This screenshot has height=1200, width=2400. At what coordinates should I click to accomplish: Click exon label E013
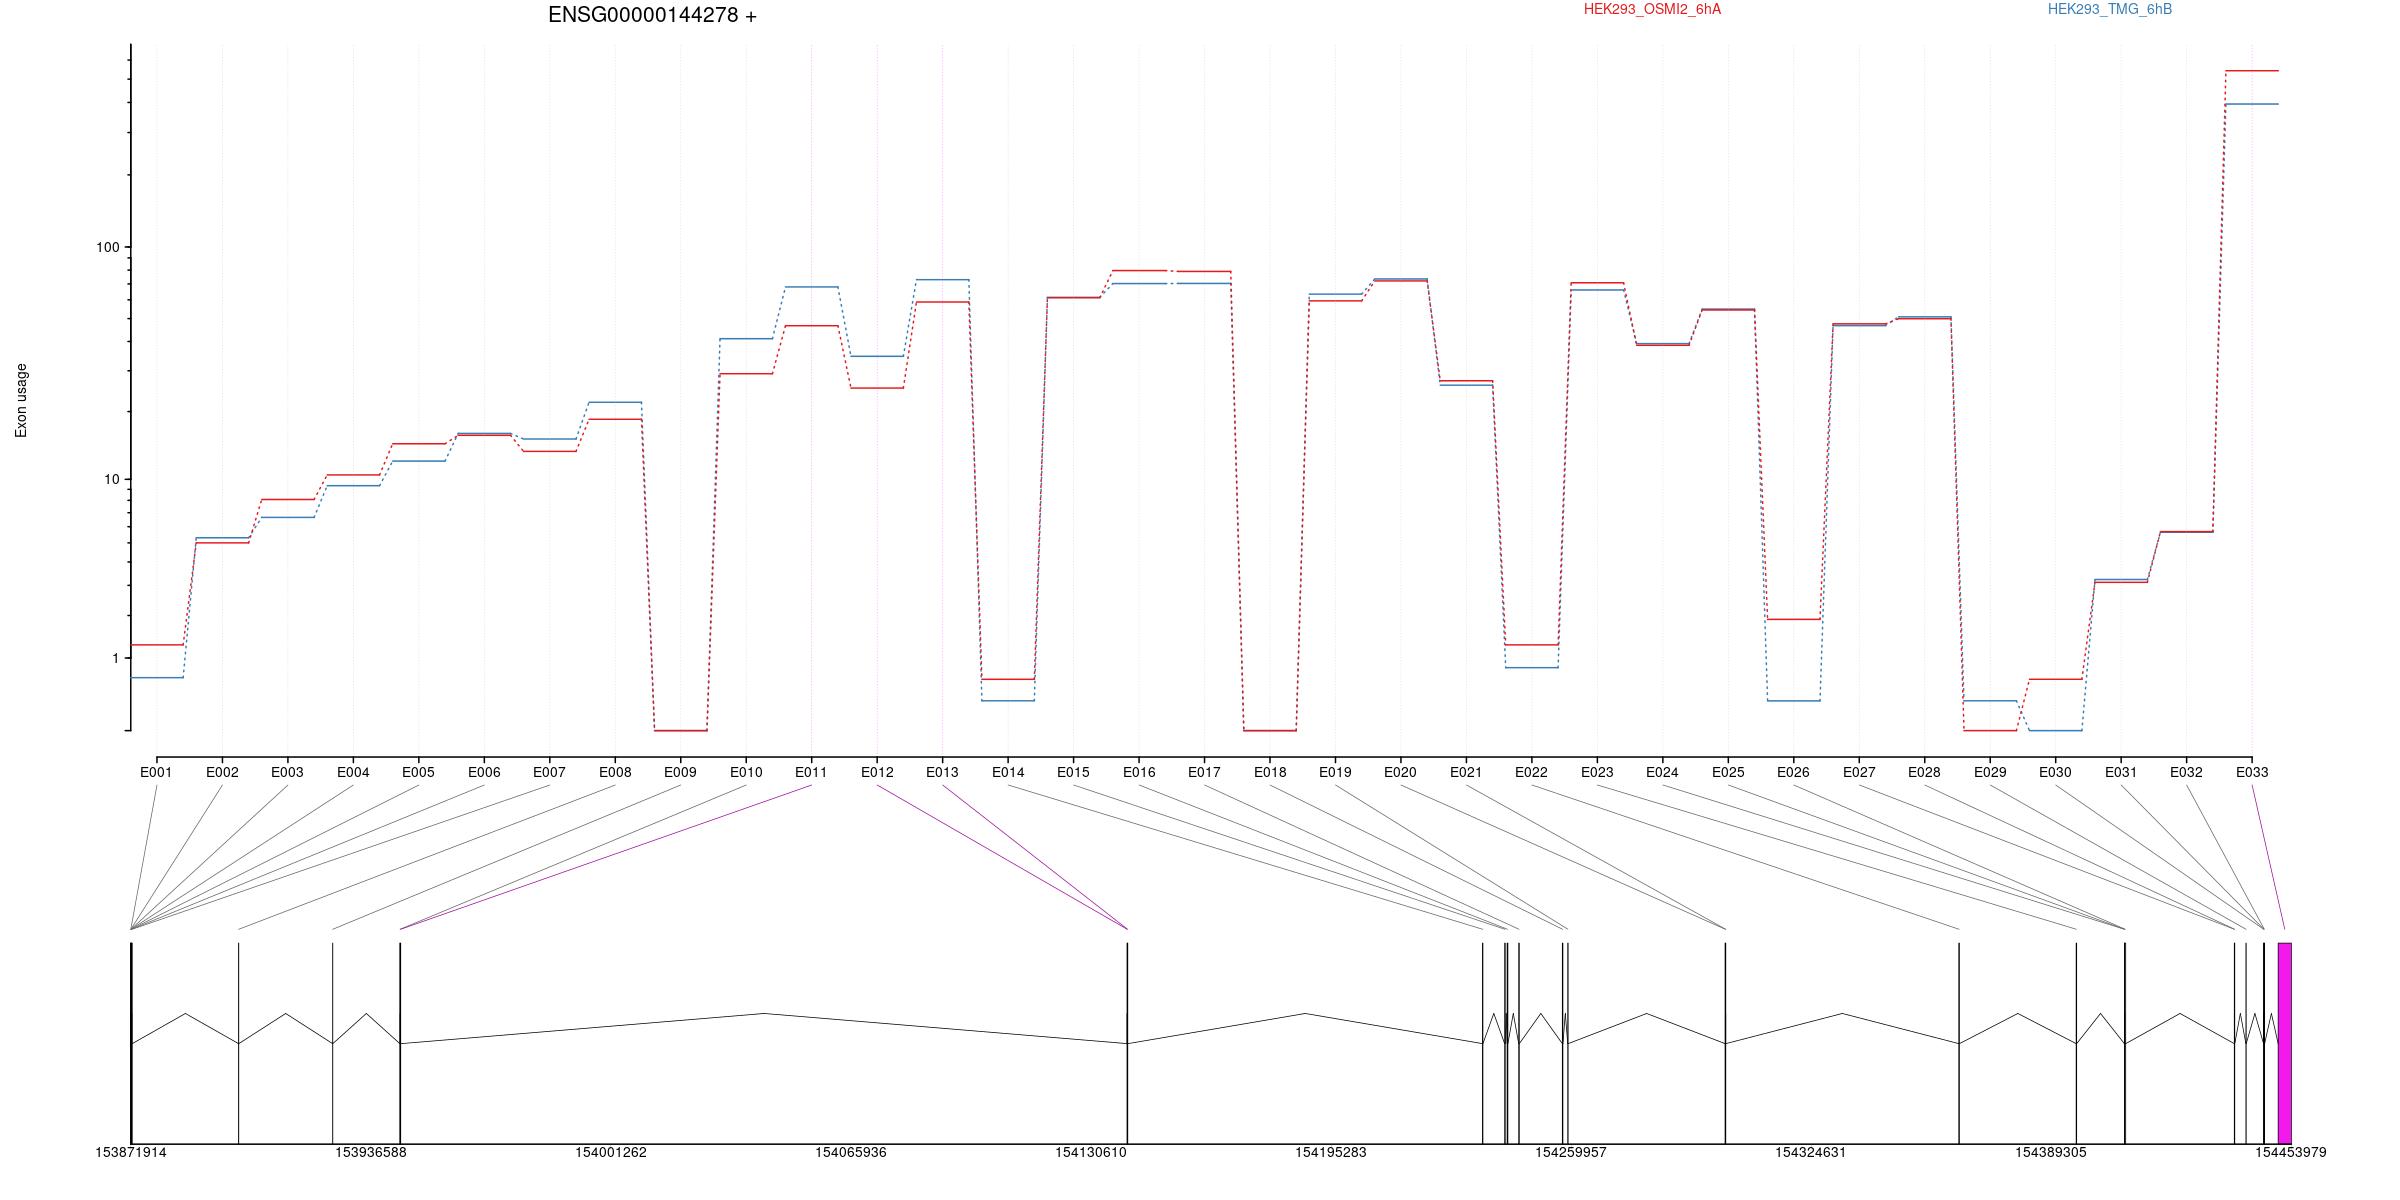(942, 772)
